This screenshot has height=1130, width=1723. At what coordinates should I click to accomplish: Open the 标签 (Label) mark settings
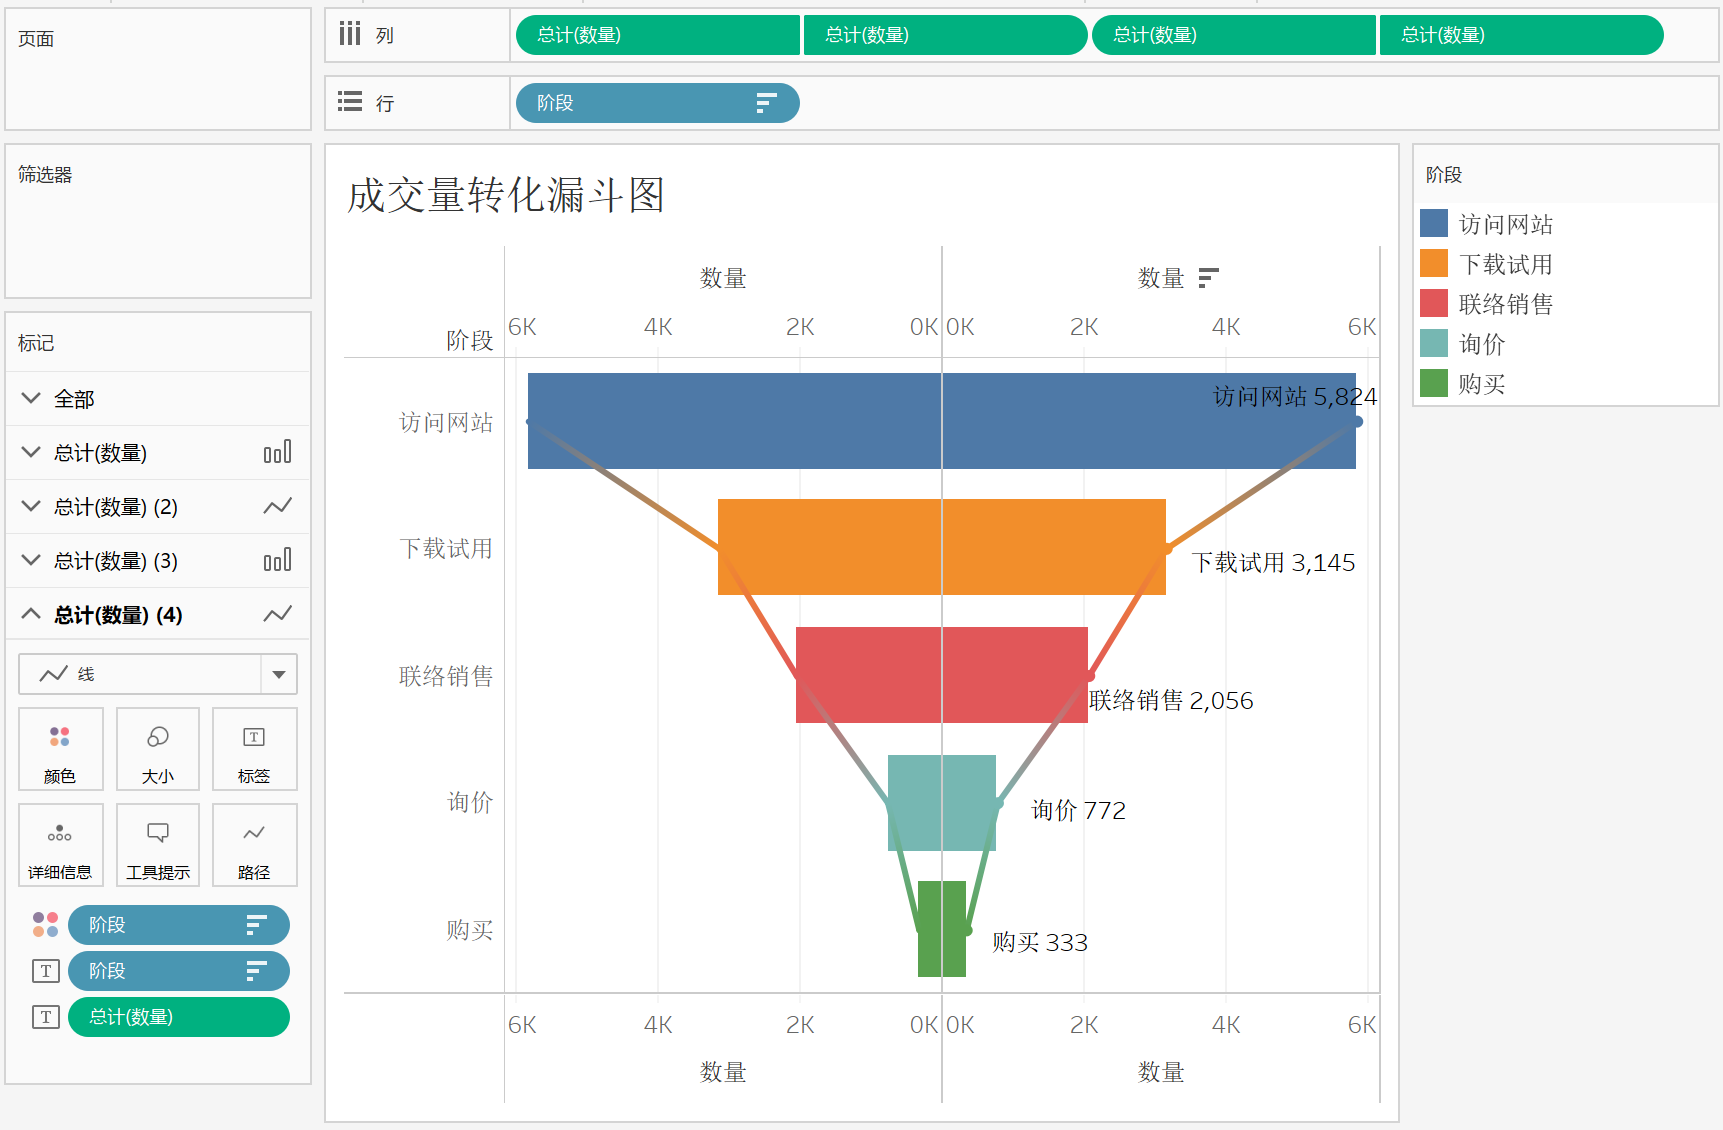[x=254, y=748]
